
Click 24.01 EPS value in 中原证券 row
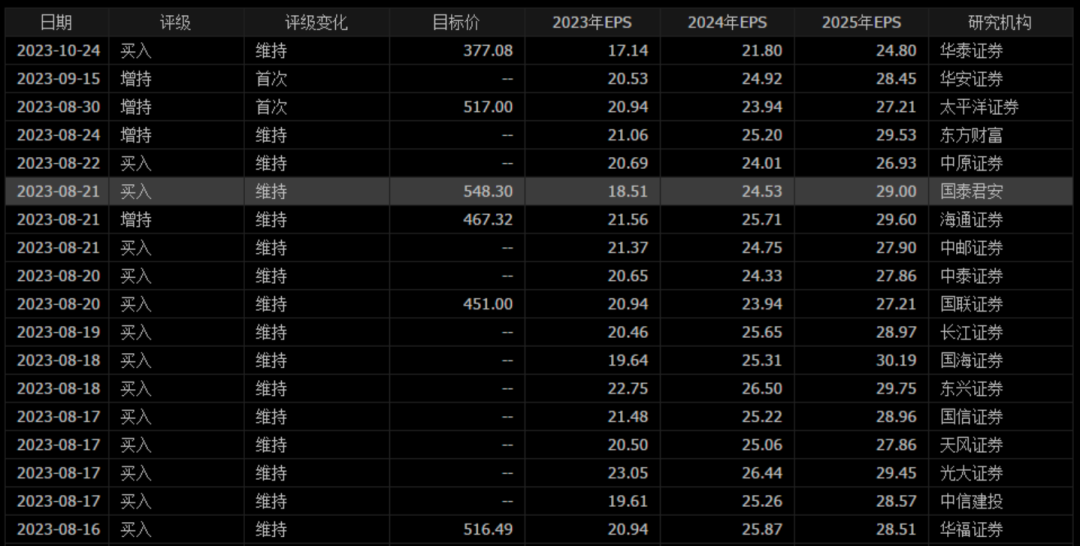pos(762,164)
